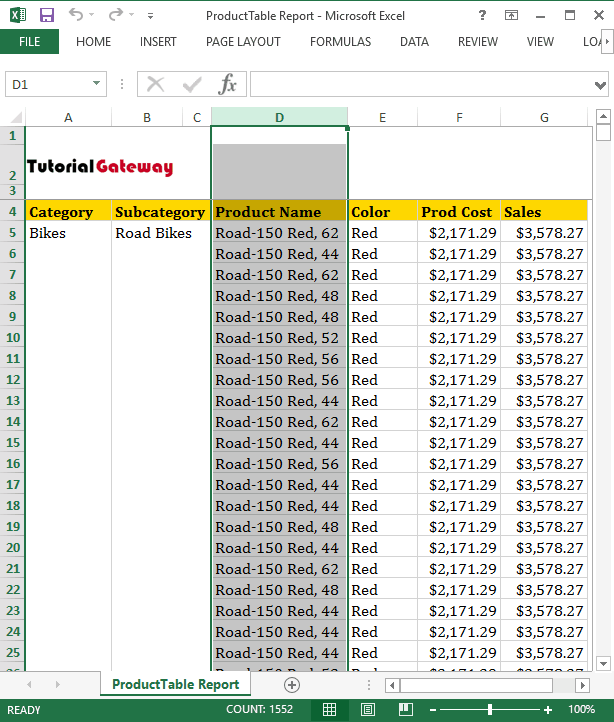This screenshot has height=722, width=614.
Task: Zoom out with minus button
Action: tap(433, 710)
